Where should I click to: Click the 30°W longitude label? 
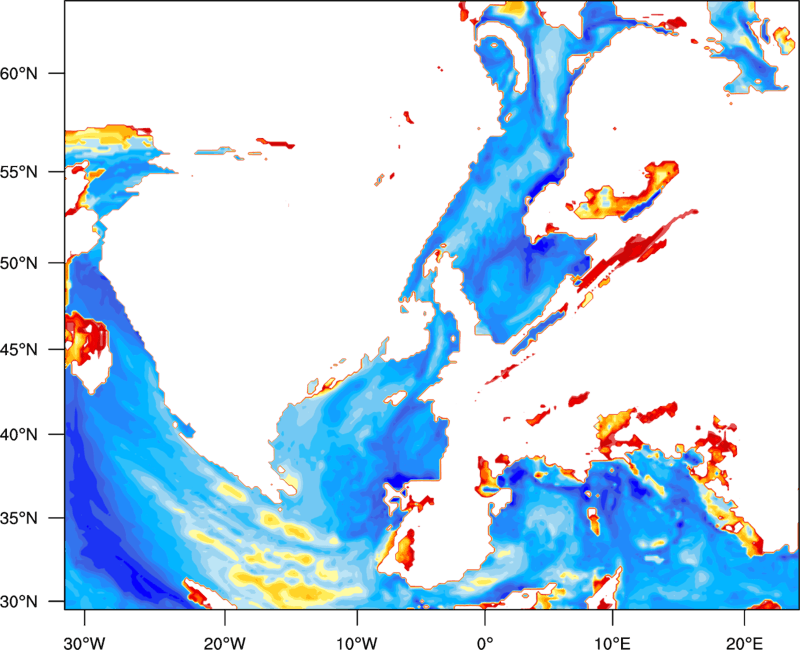(x=84, y=643)
